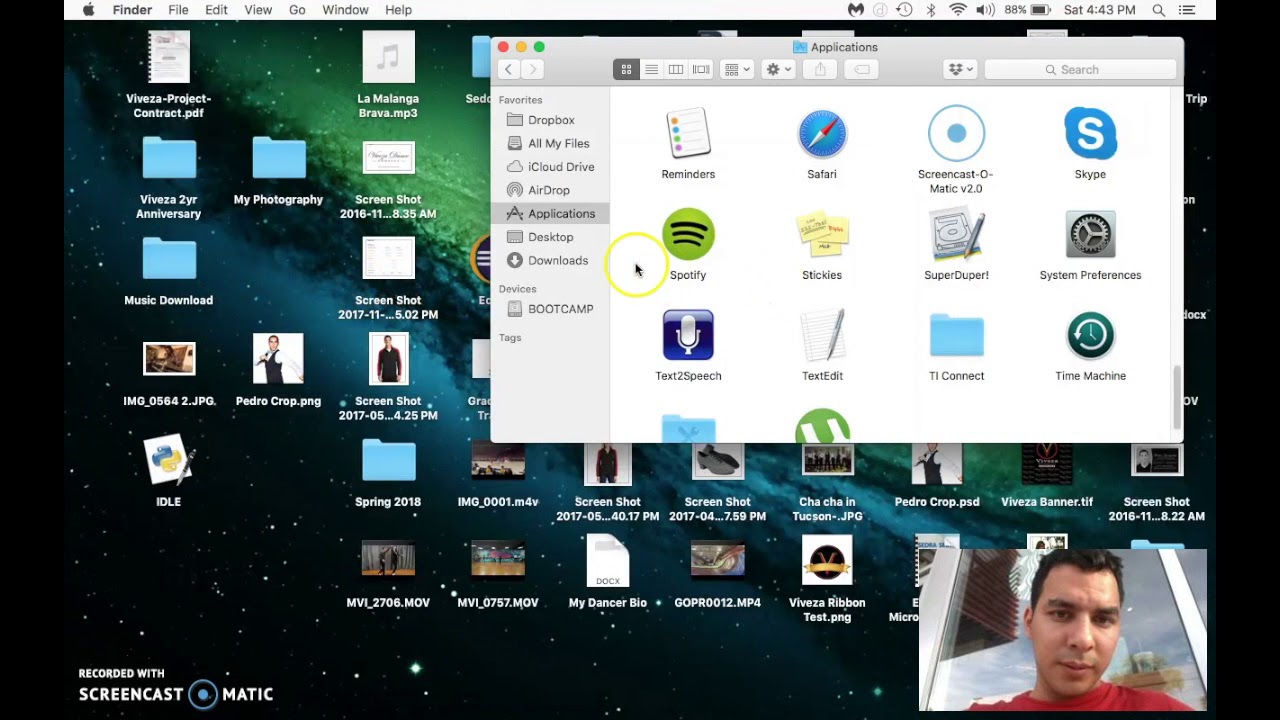Select the Safari compass icon
The image size is (1280, 720).
pyautogui.click(x=822, y=134)
